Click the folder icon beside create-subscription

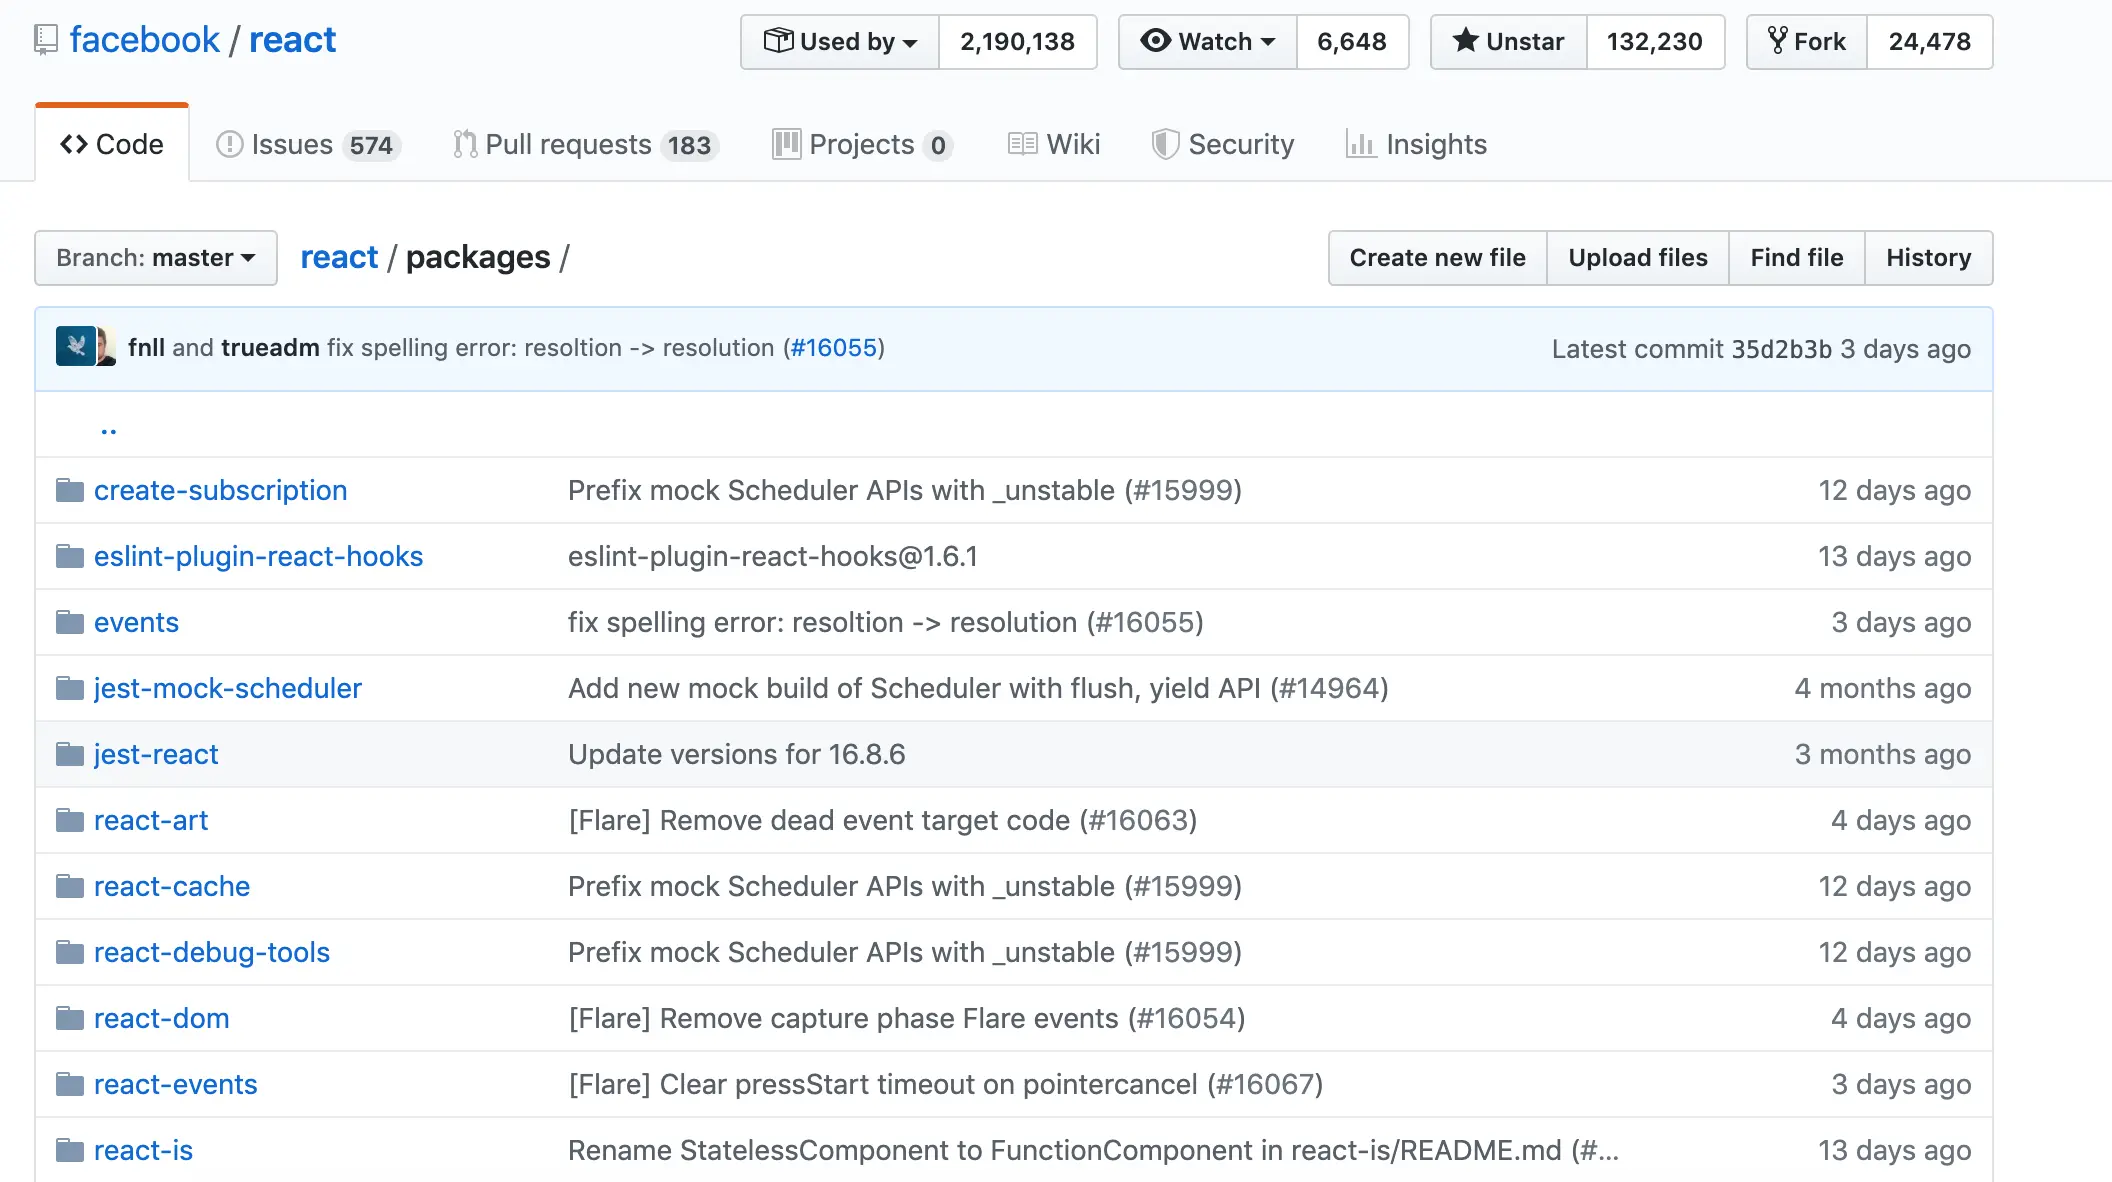(x=70, y=490)
